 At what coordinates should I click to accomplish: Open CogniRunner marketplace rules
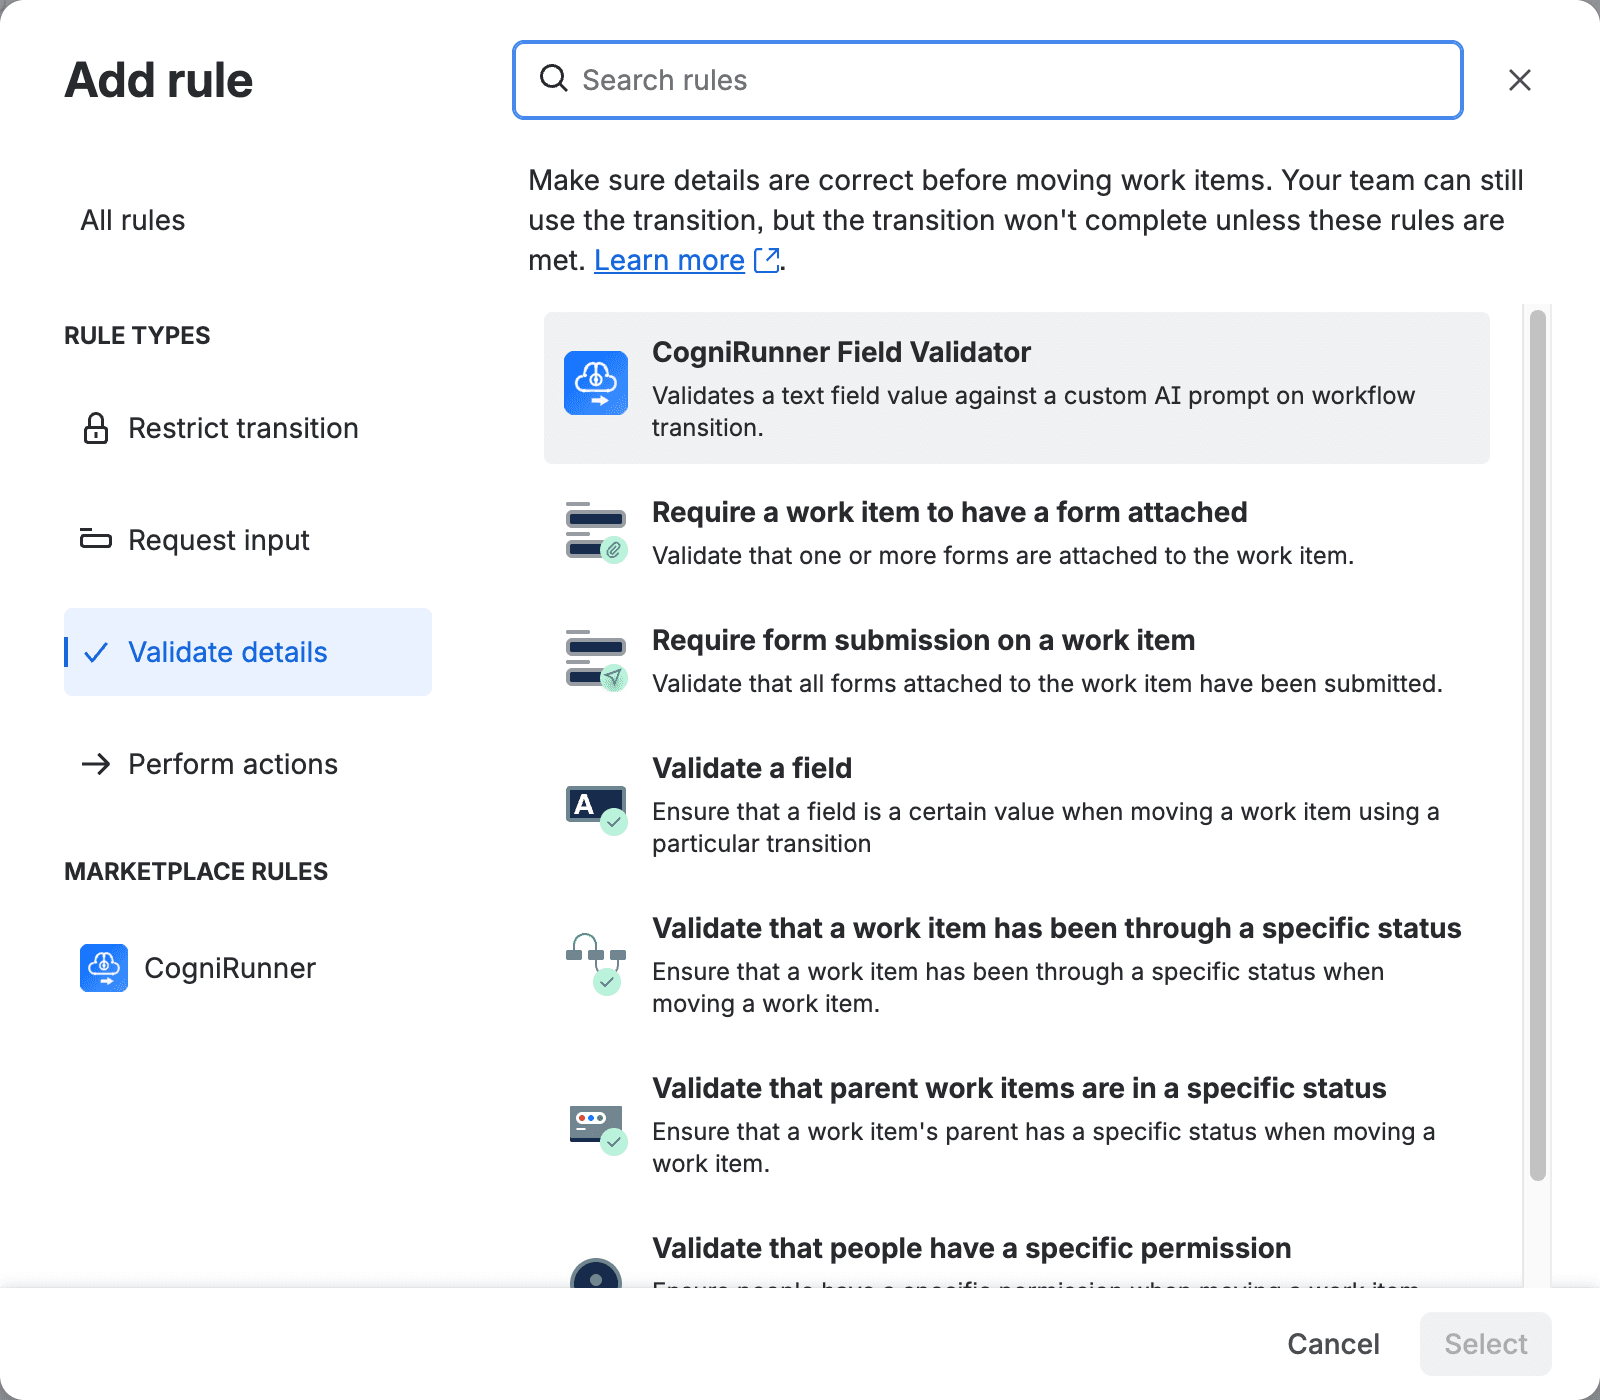pos(248,968)
